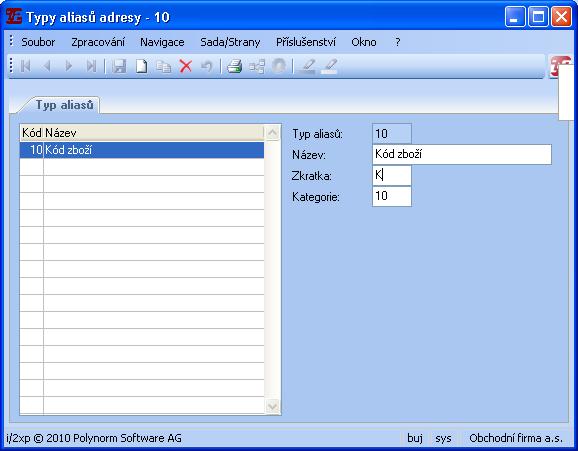
Task: Select list row 10 Kód zboží
Action: point(142,150)
